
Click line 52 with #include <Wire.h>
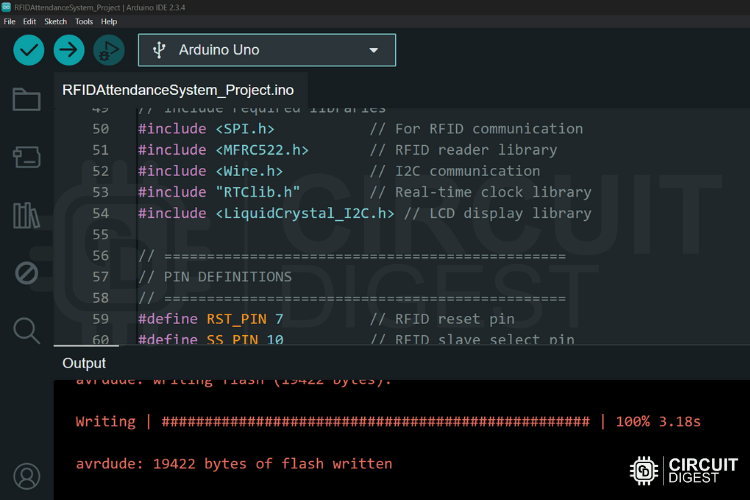click(339, 171)
